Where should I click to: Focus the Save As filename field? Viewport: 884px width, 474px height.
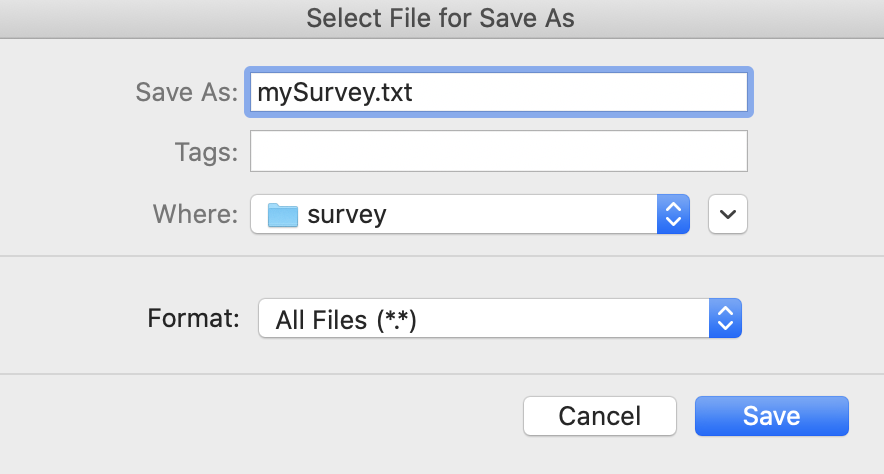[499, 92]
